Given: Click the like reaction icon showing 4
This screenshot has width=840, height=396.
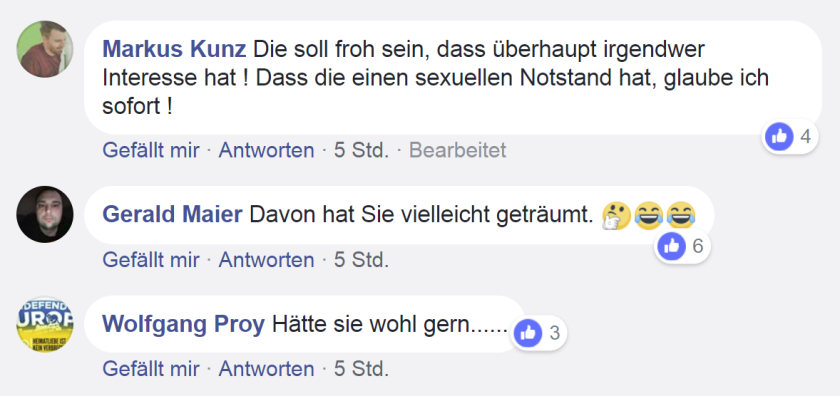Looking at the screenshot, I should point(779,137).
